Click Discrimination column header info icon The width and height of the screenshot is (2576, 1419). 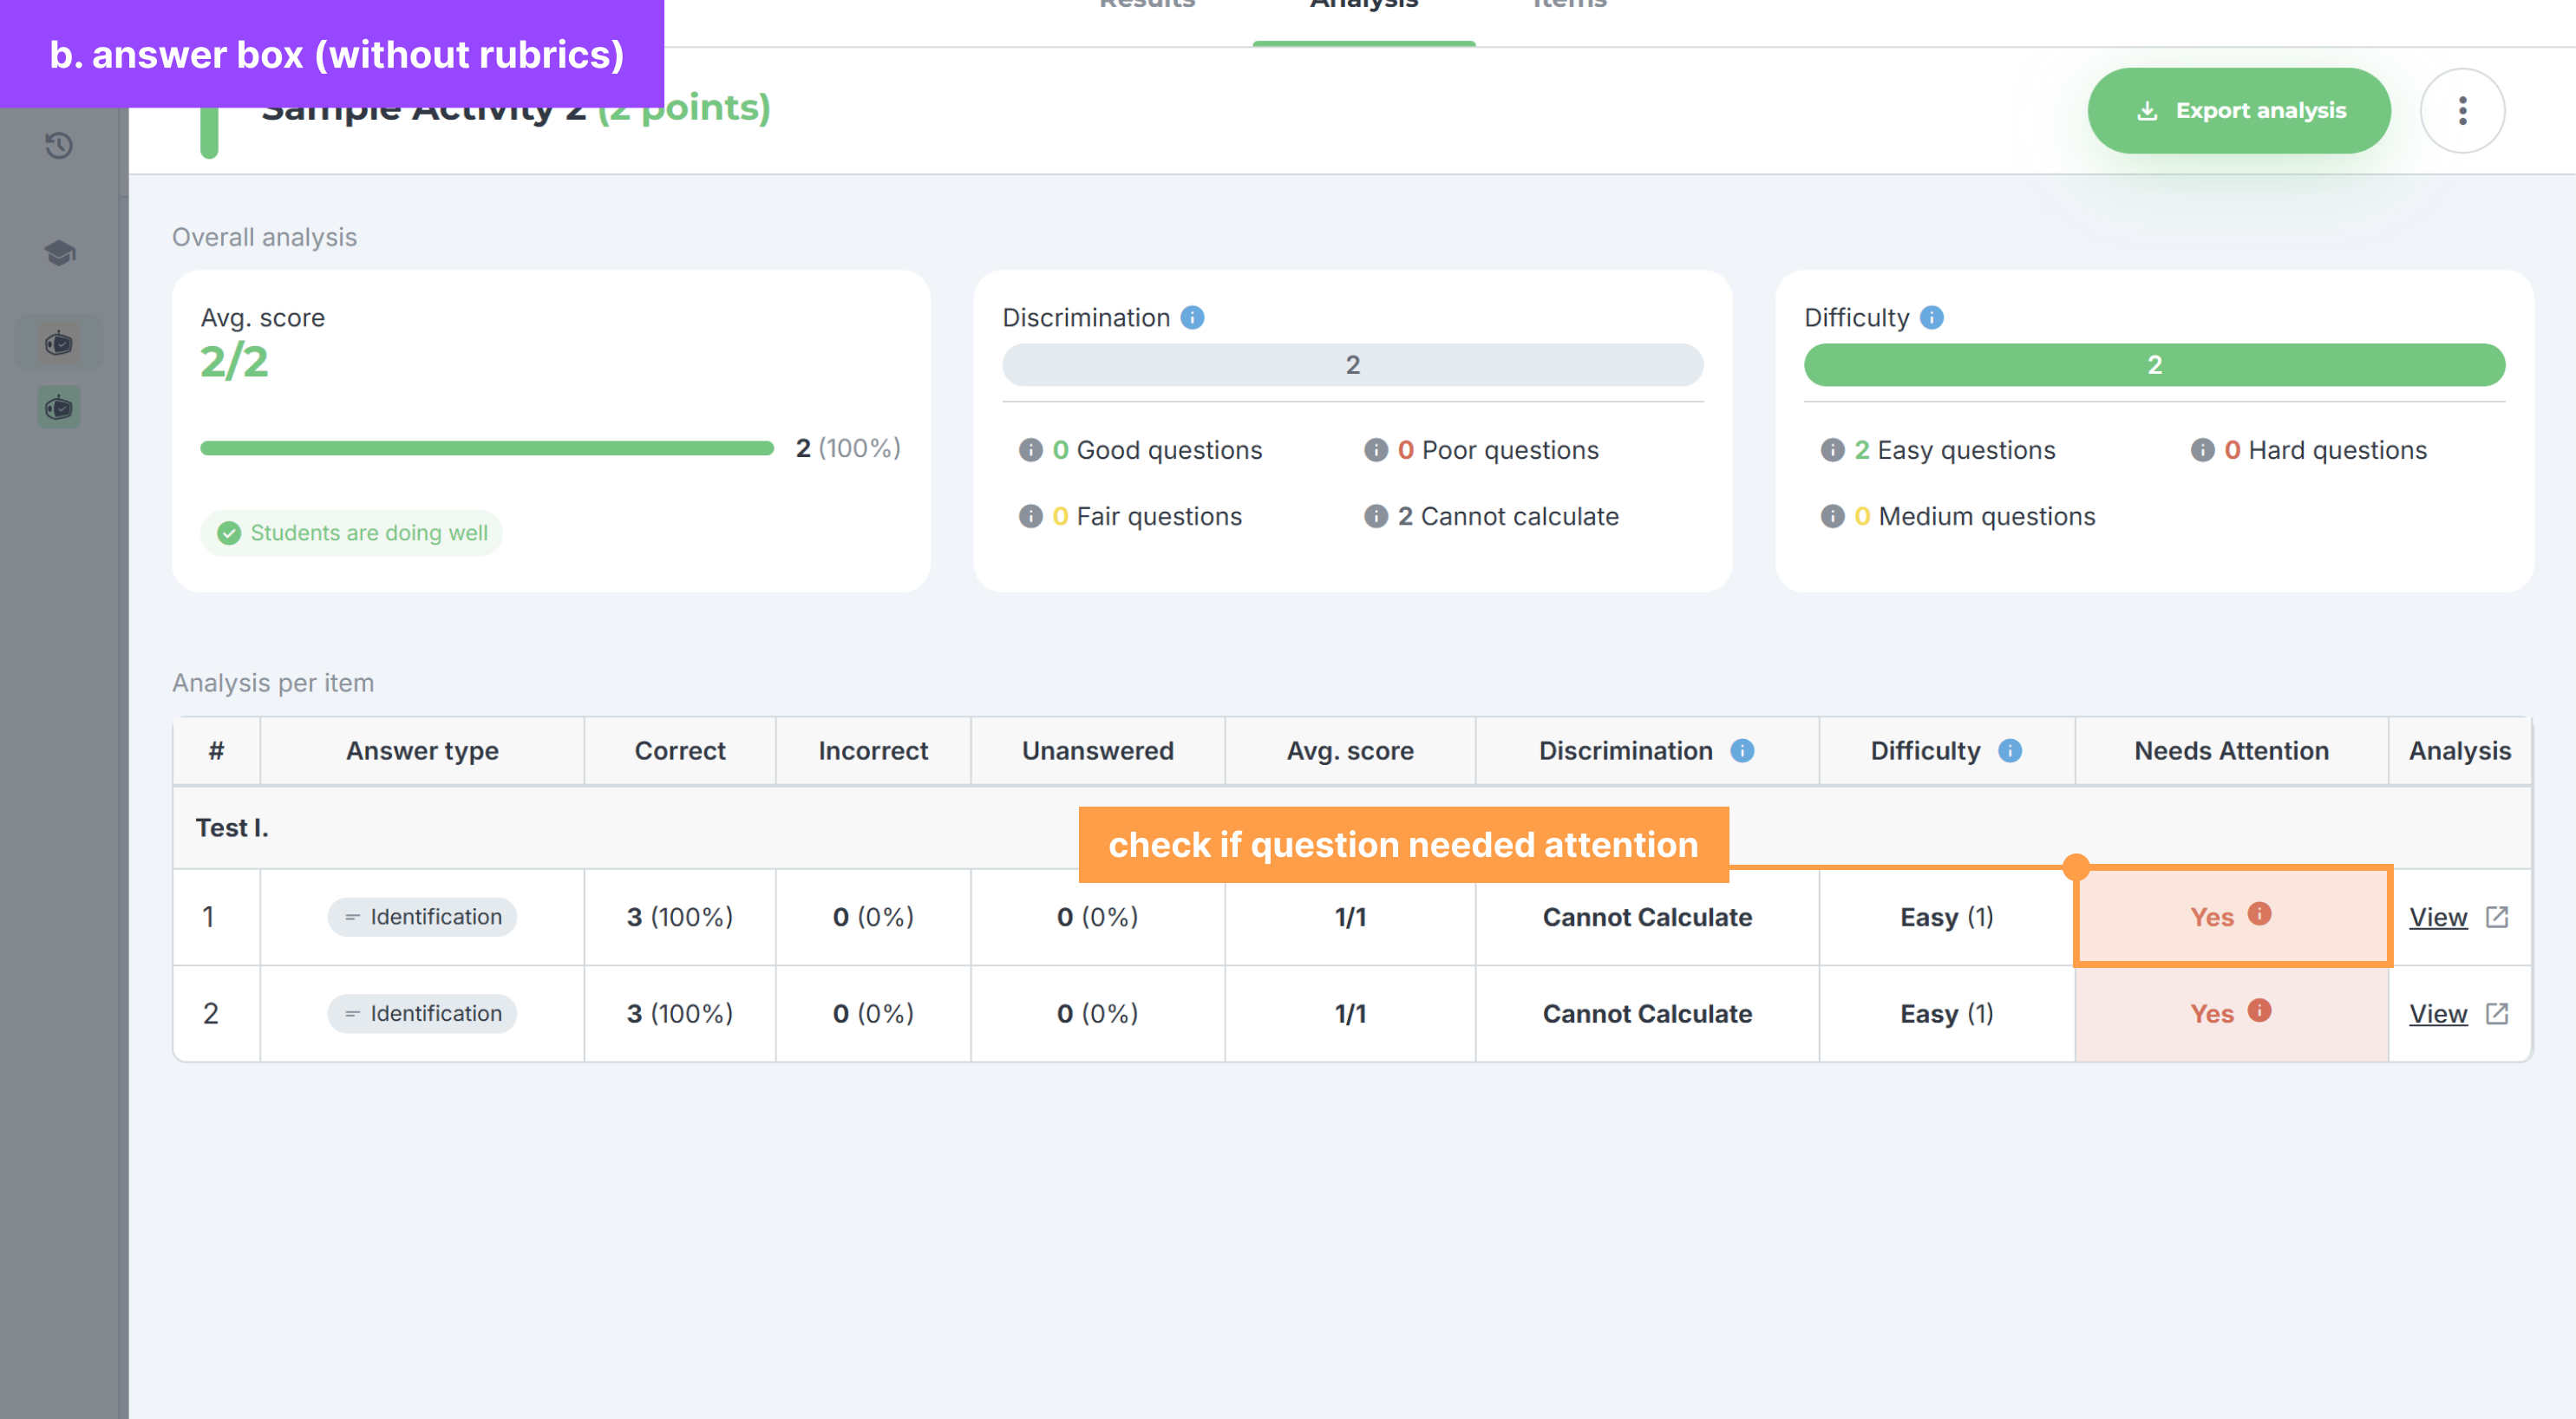point(1741,750)
